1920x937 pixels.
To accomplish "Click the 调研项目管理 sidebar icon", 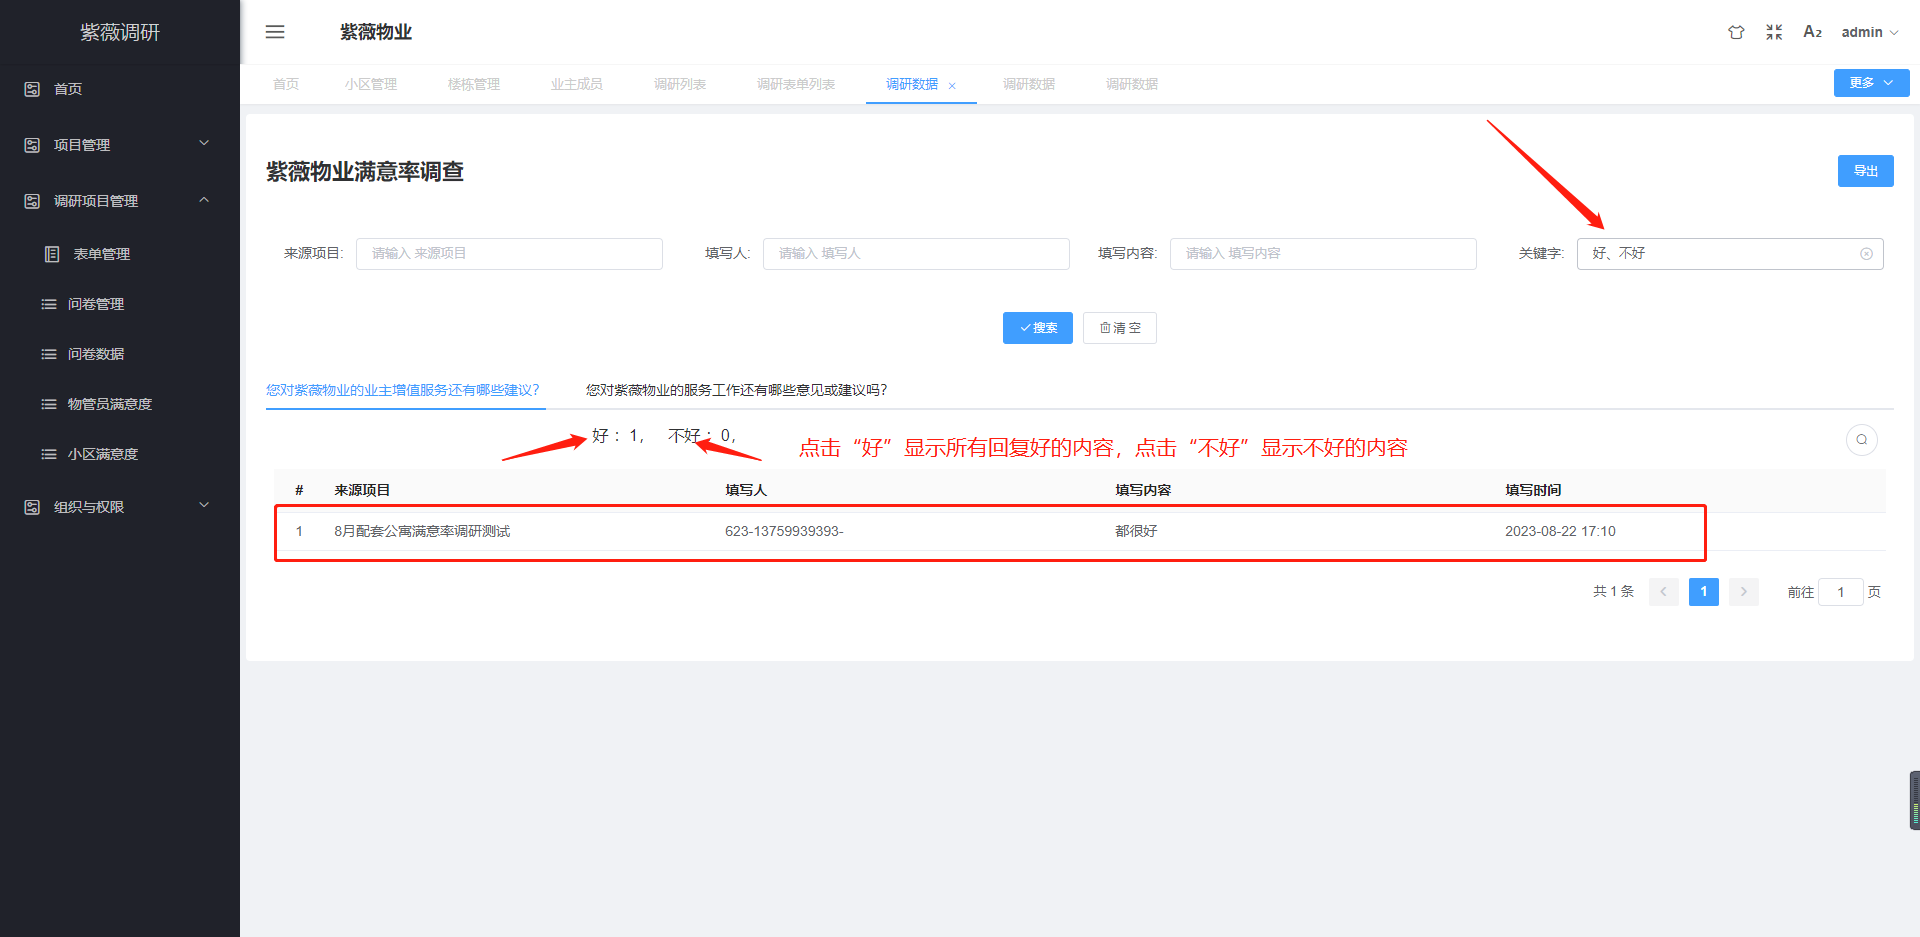I will coord(32,201).
